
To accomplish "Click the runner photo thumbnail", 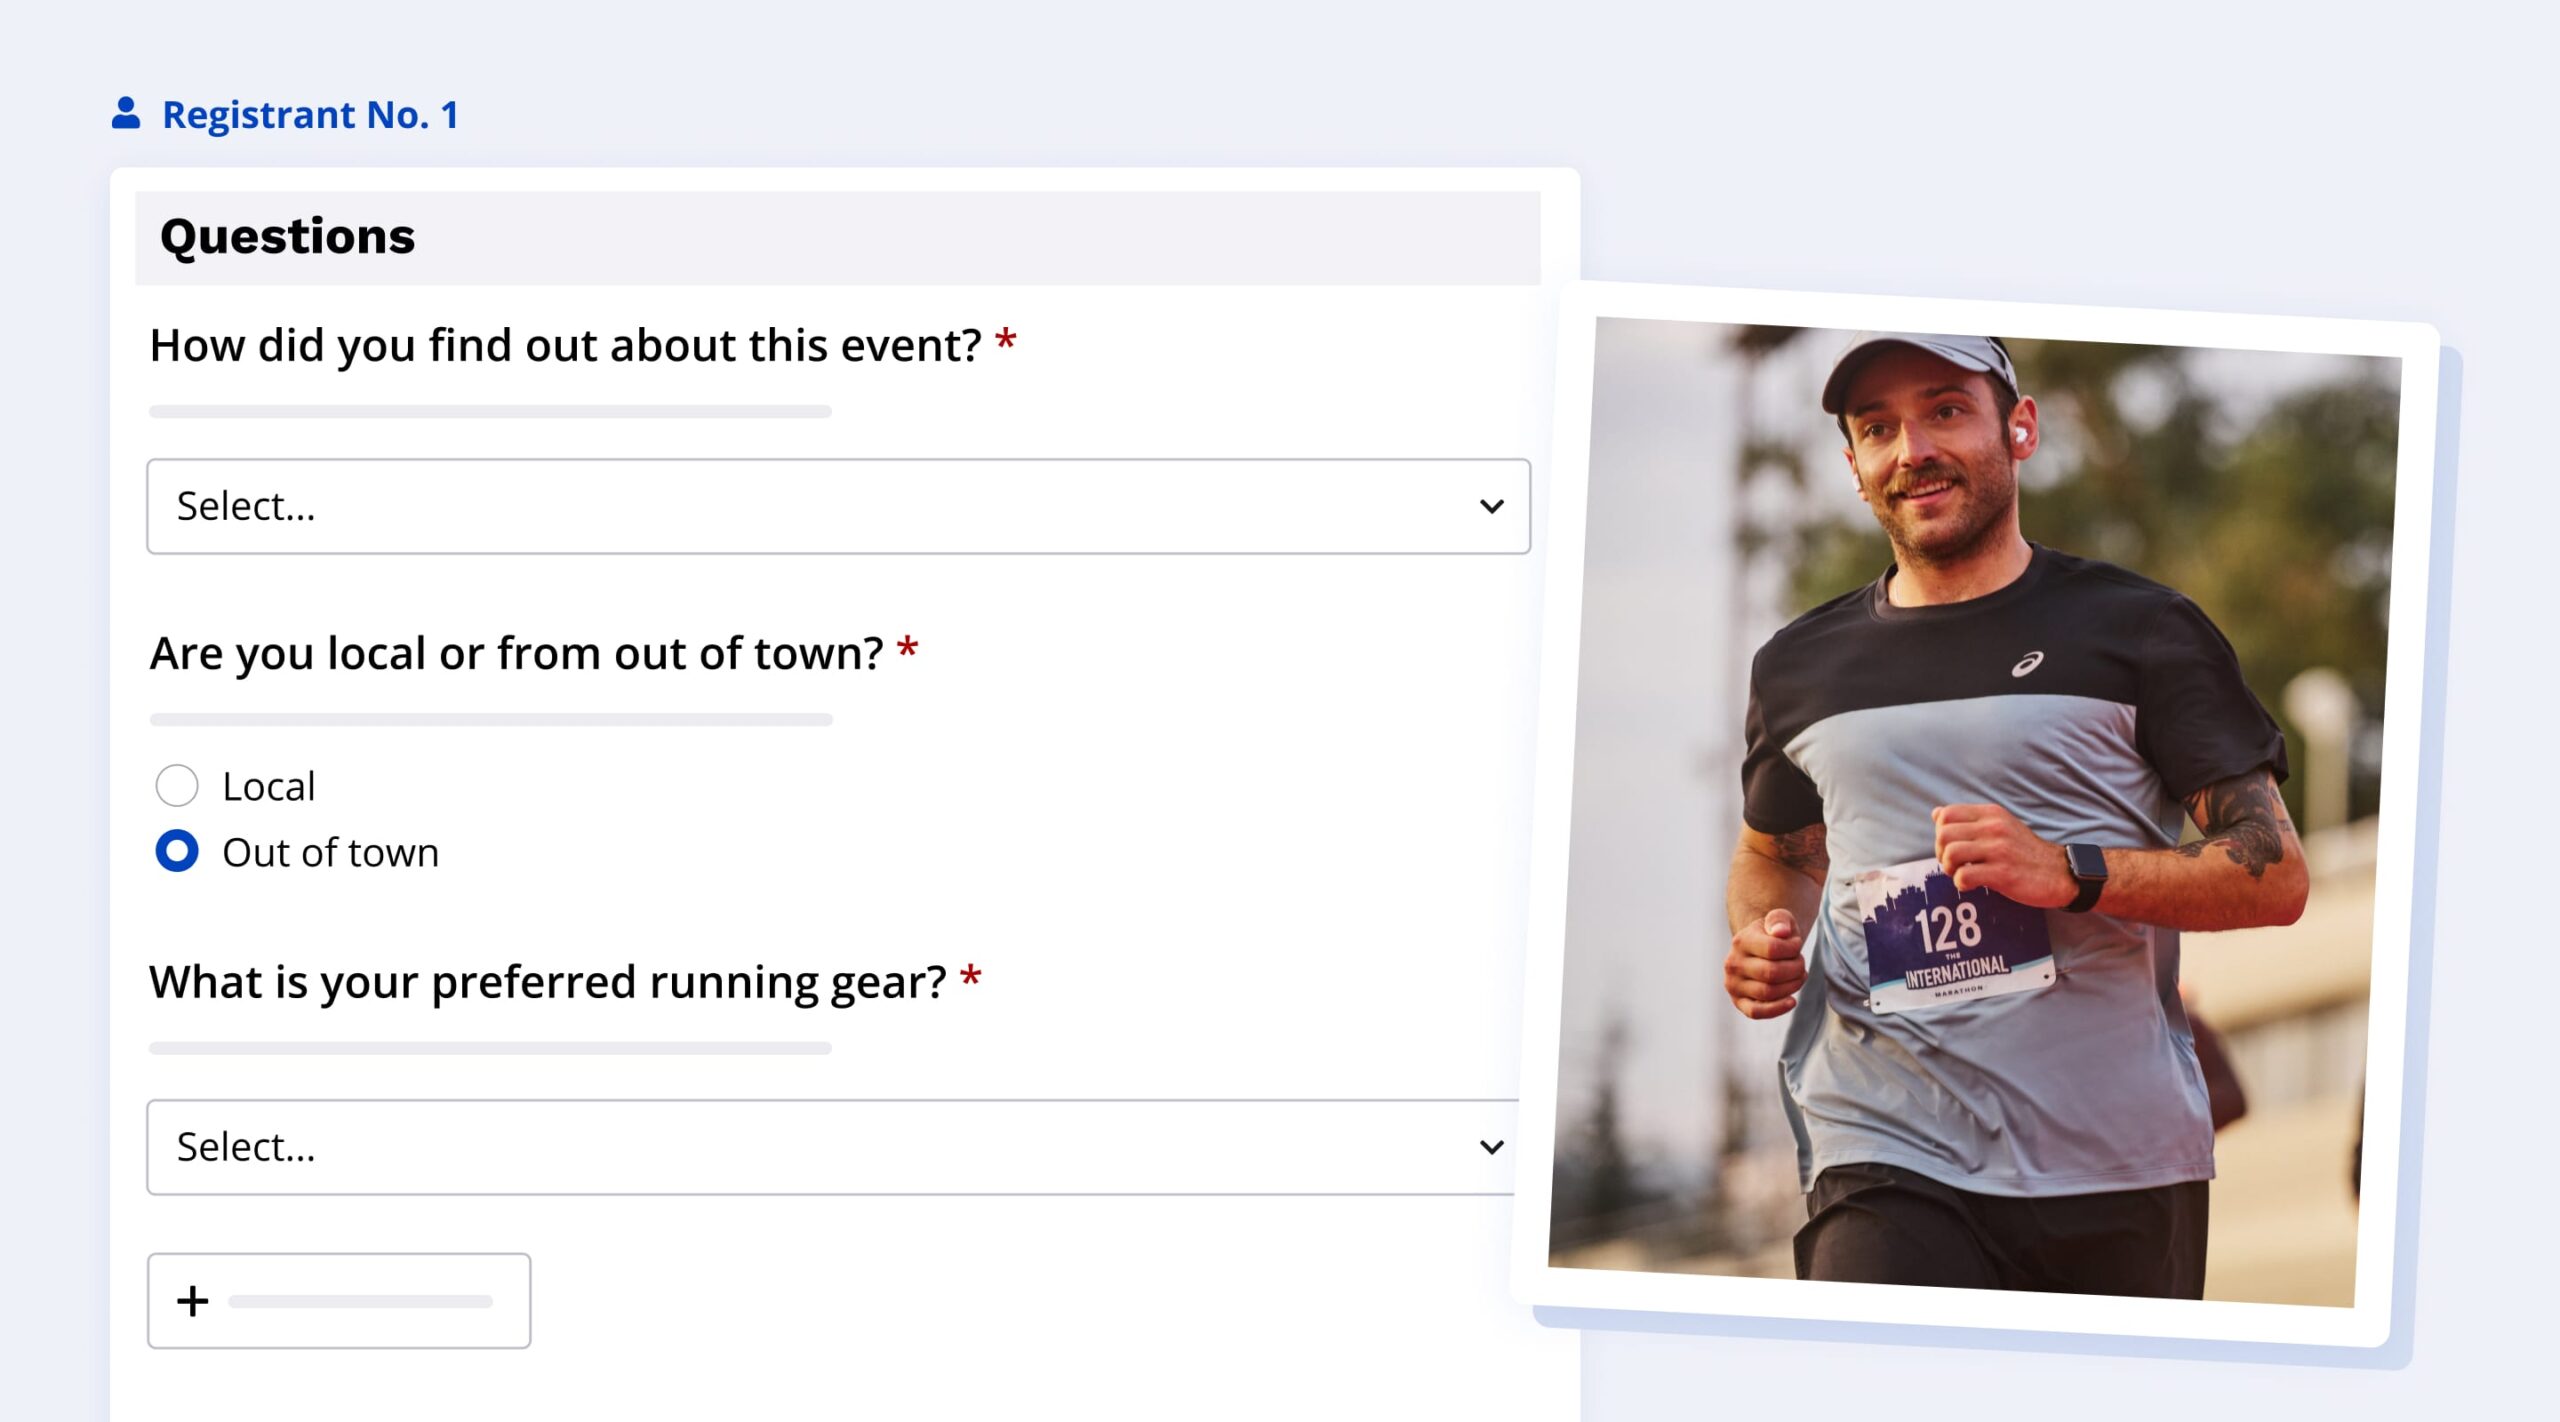I will pos(1974,810).
